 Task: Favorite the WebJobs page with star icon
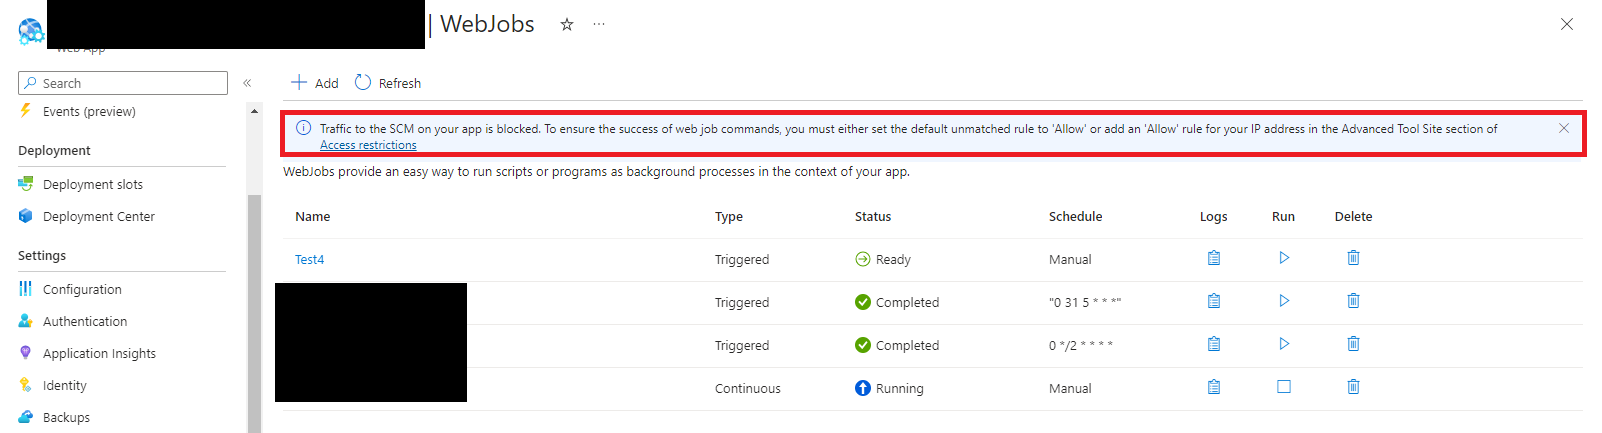(567, 24)
